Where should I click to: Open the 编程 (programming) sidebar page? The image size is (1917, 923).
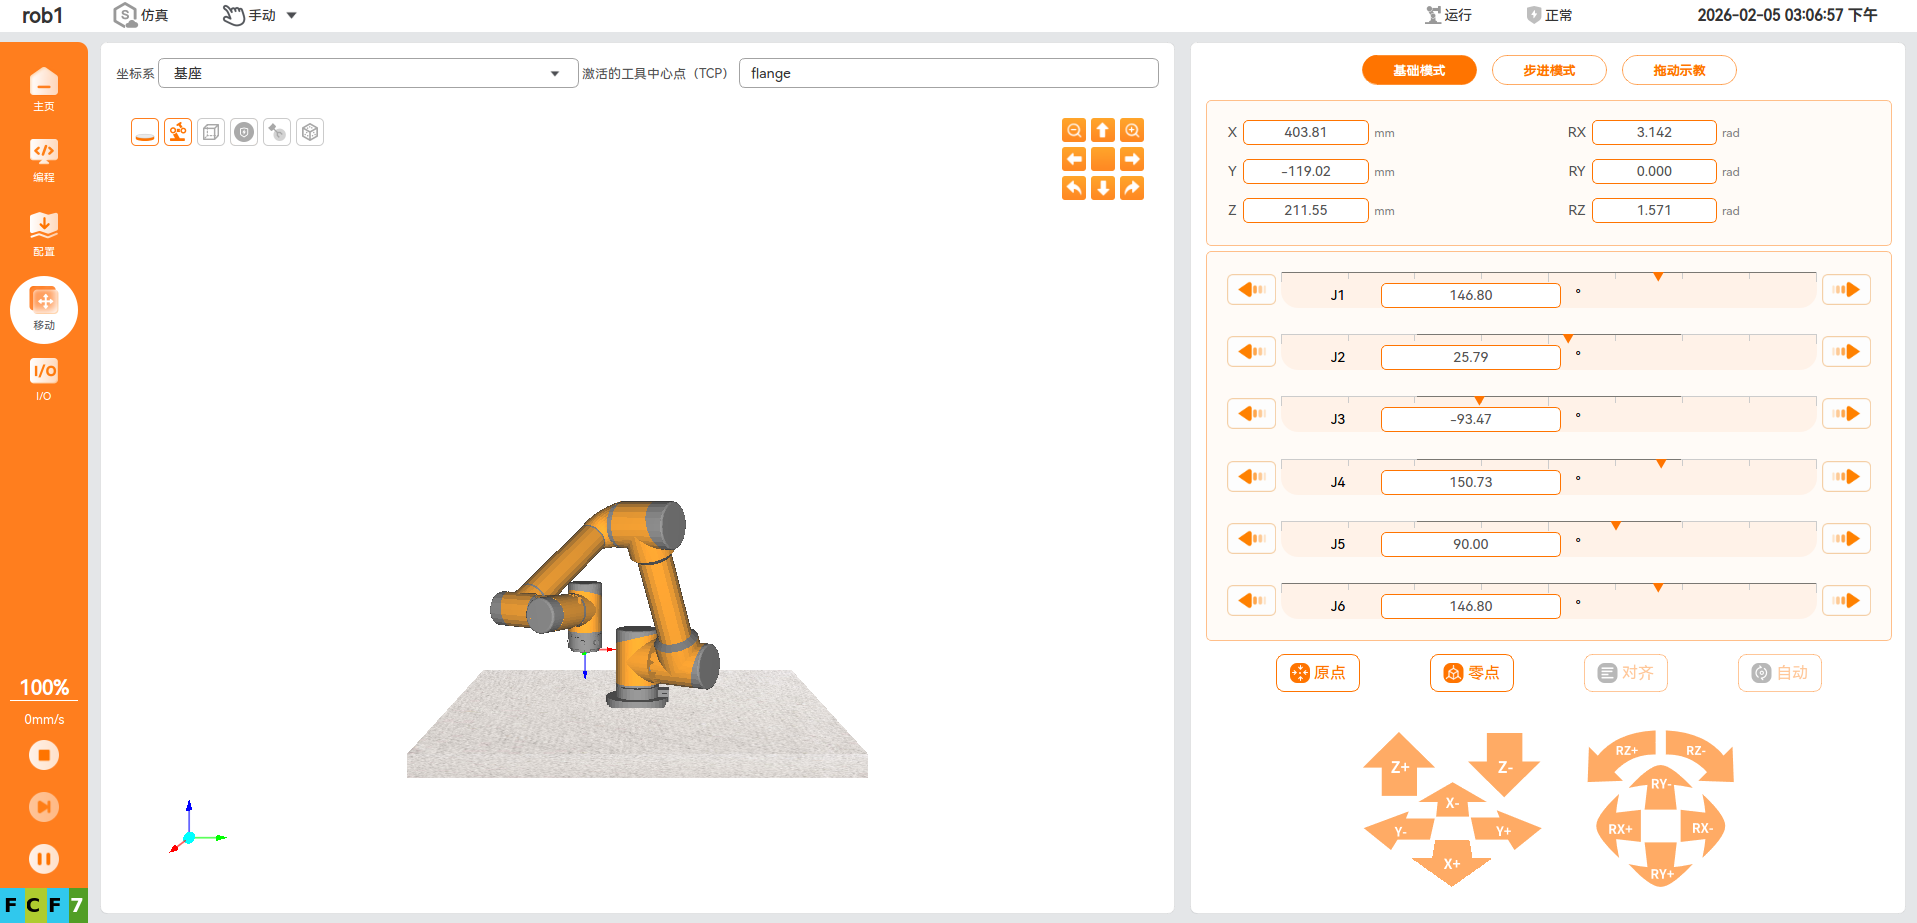[x=44, y=160]
